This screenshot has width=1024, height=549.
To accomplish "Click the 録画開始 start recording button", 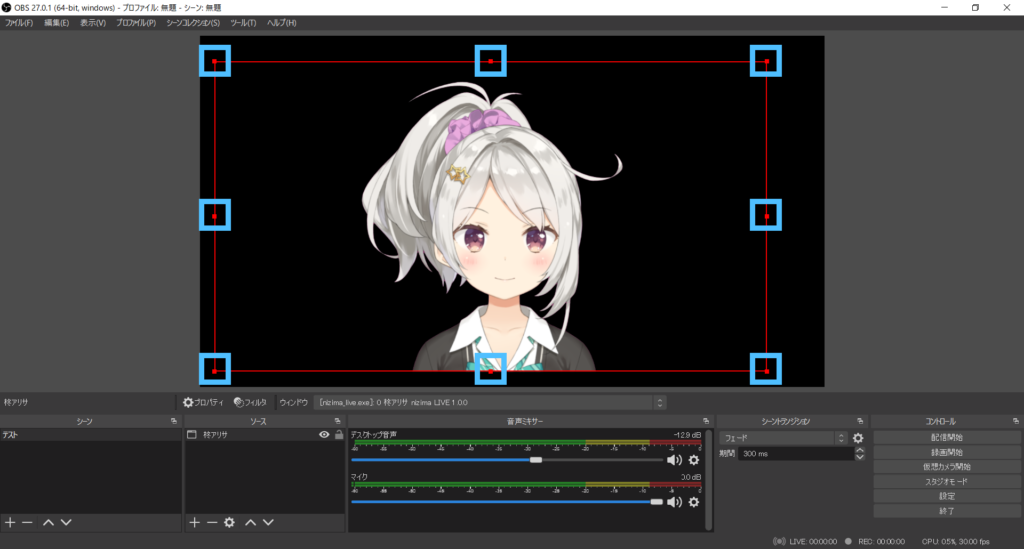I will [x=946, y=452].
